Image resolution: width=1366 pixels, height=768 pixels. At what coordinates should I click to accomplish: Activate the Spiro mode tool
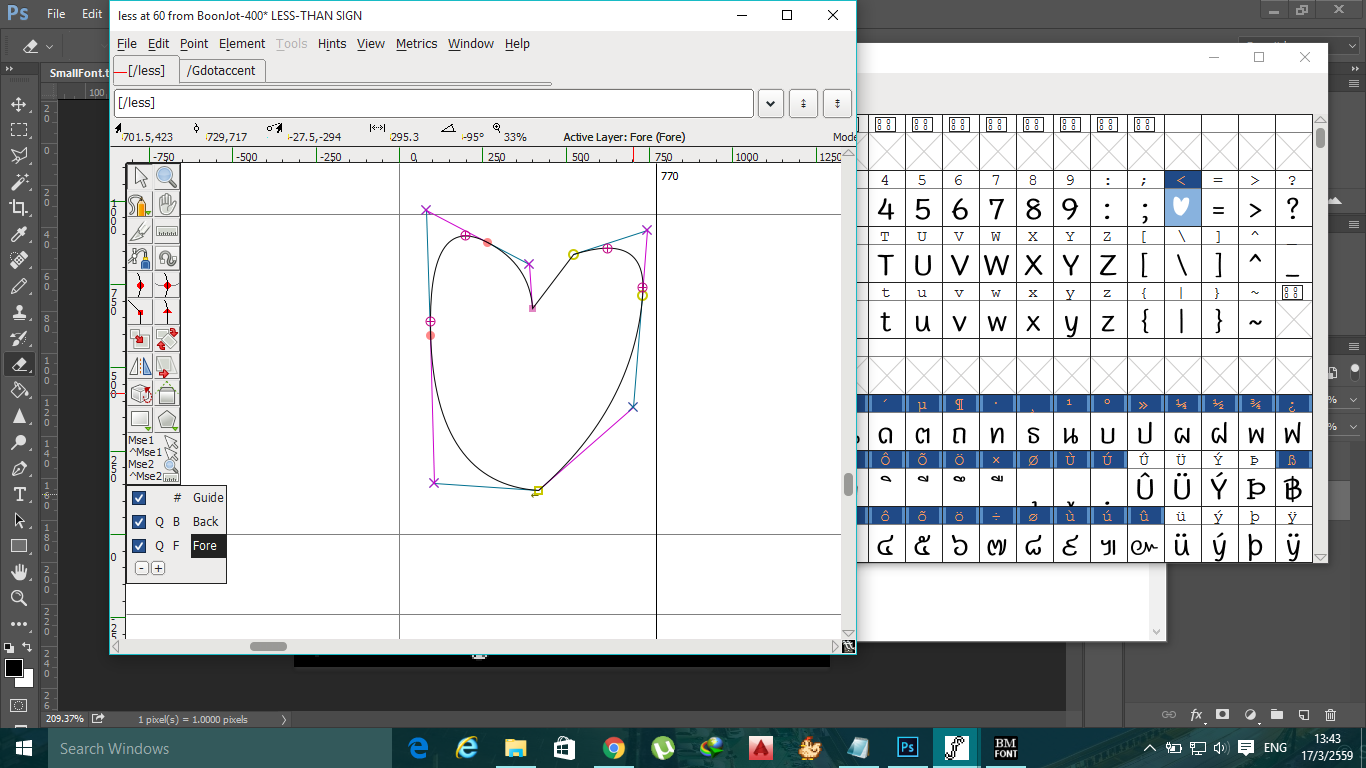click(167, 259)
